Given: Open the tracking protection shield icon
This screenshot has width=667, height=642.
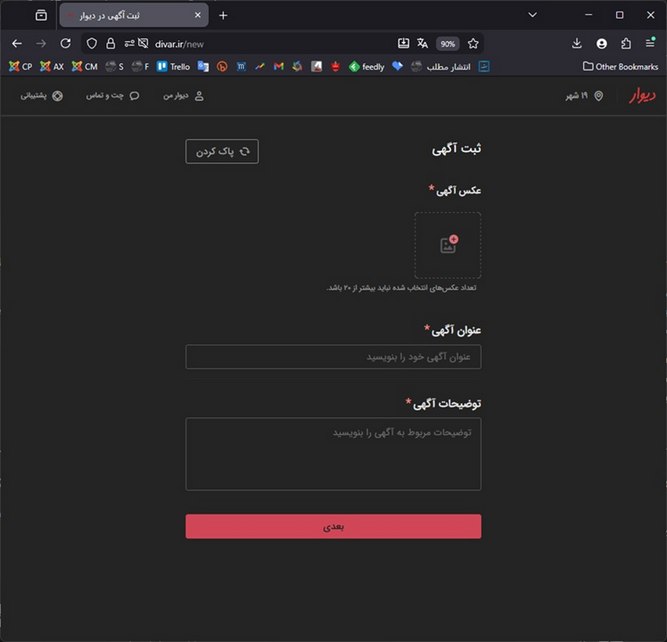Looking at the screenshot, I should 92,43.
